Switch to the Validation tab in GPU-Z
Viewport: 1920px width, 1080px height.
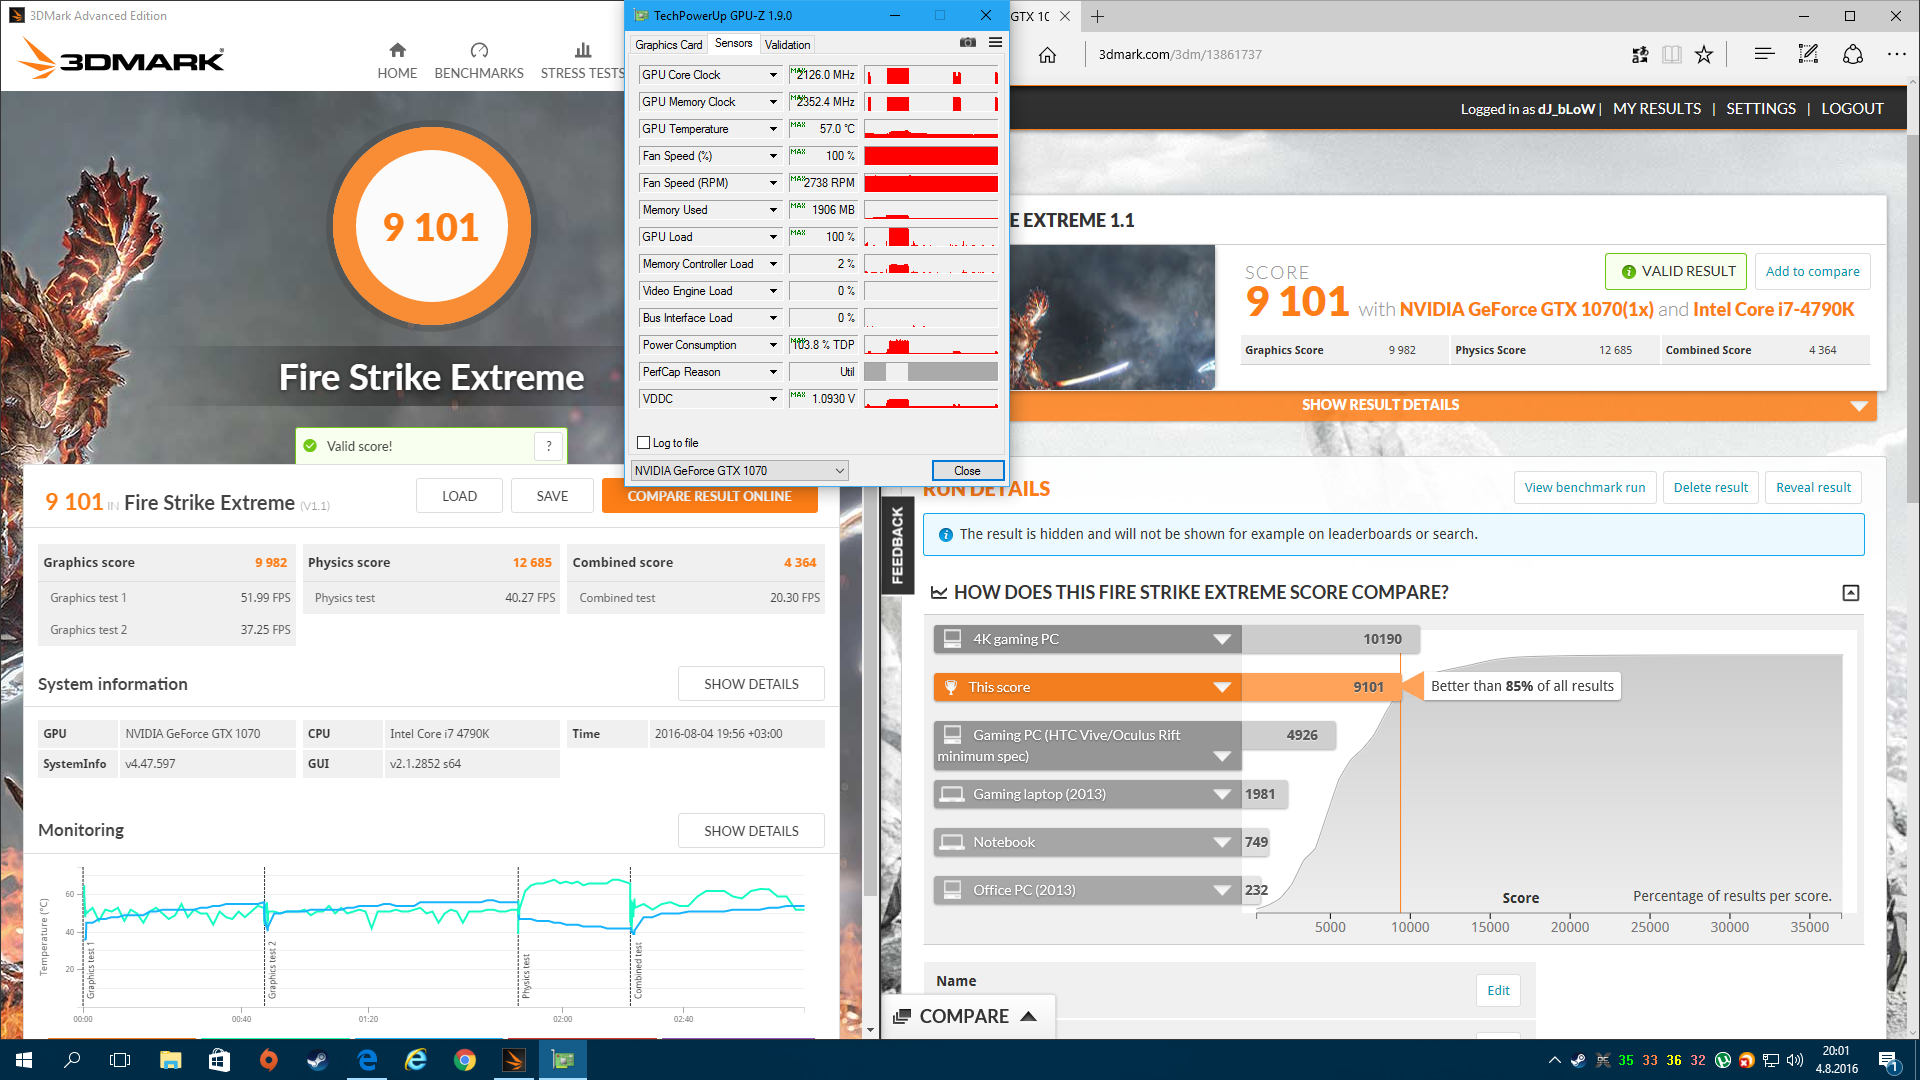pos(787,45)
